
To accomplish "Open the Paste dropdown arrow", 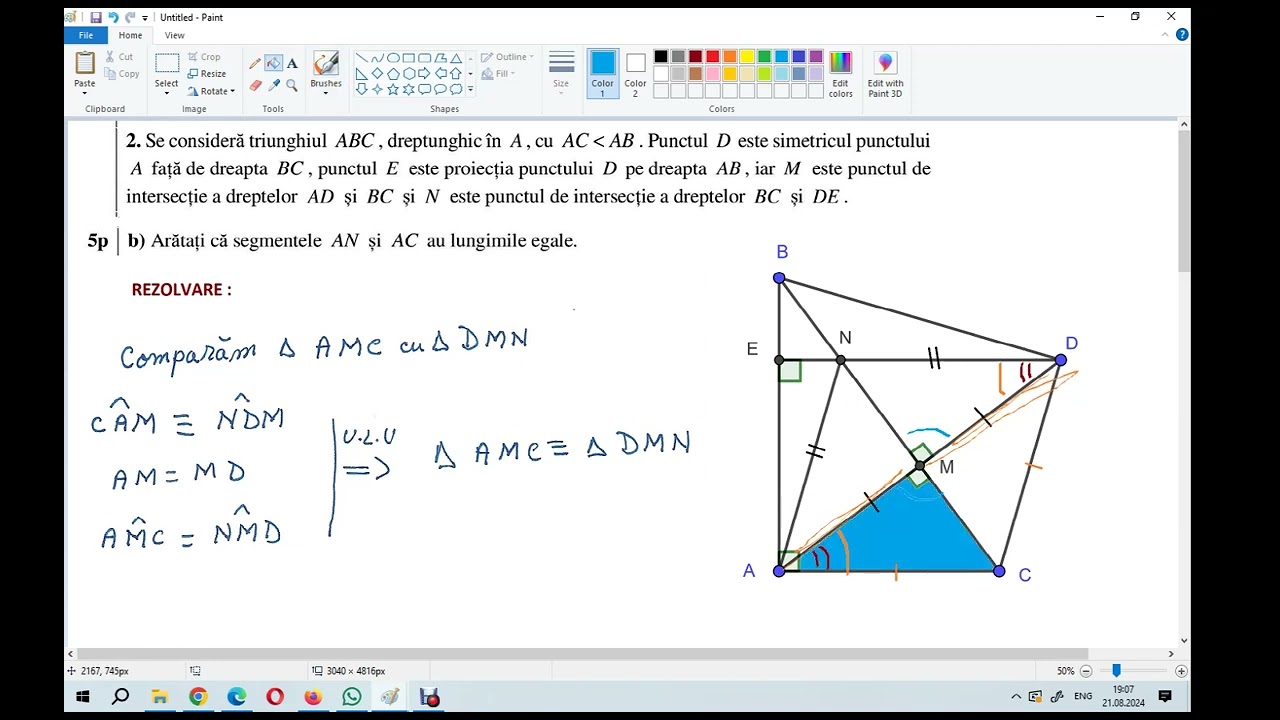I will pyautogui.click(x=85, y=92).
